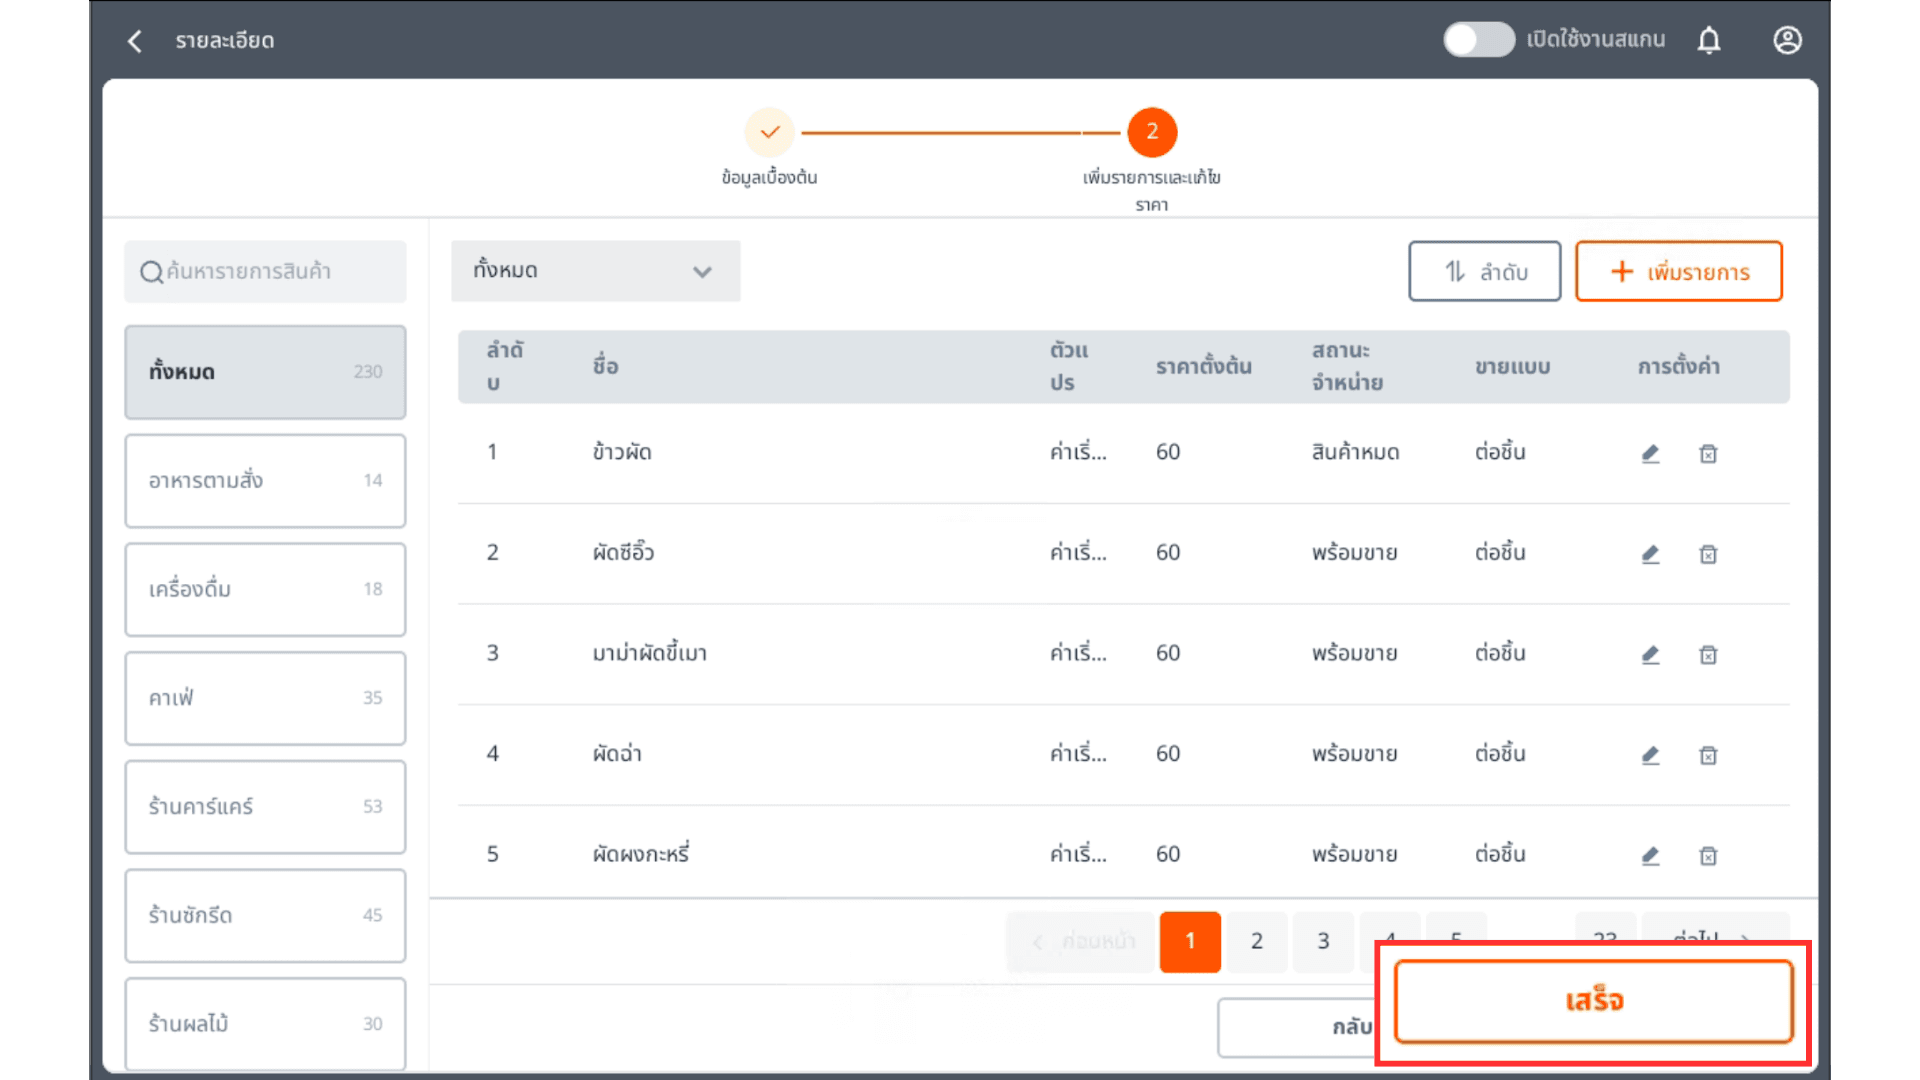
Task: Edit the ข้าวผัด row with the pencil icon
Action: coord(1650,453)
